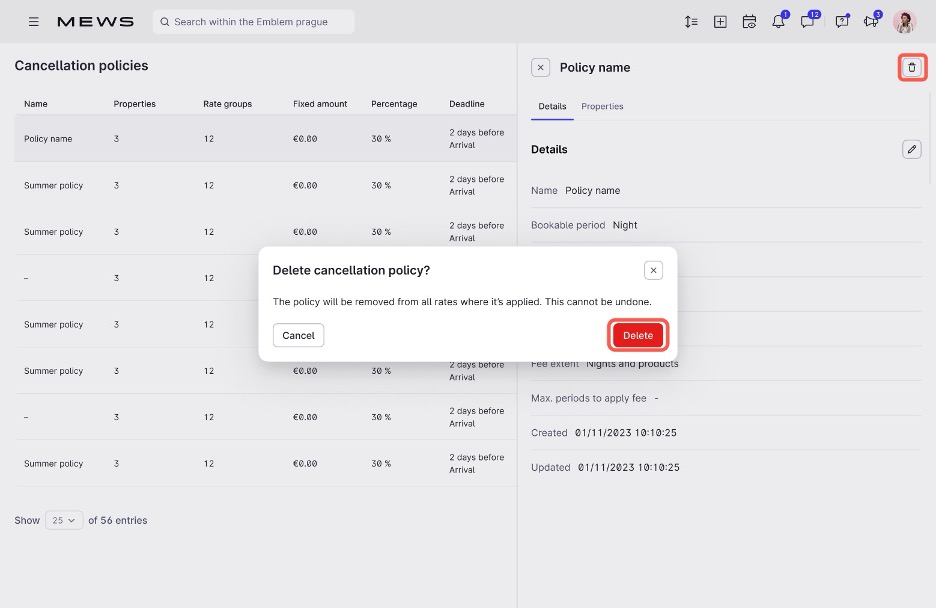Click 'Max. periods to apply fee' label

point(589,398)
